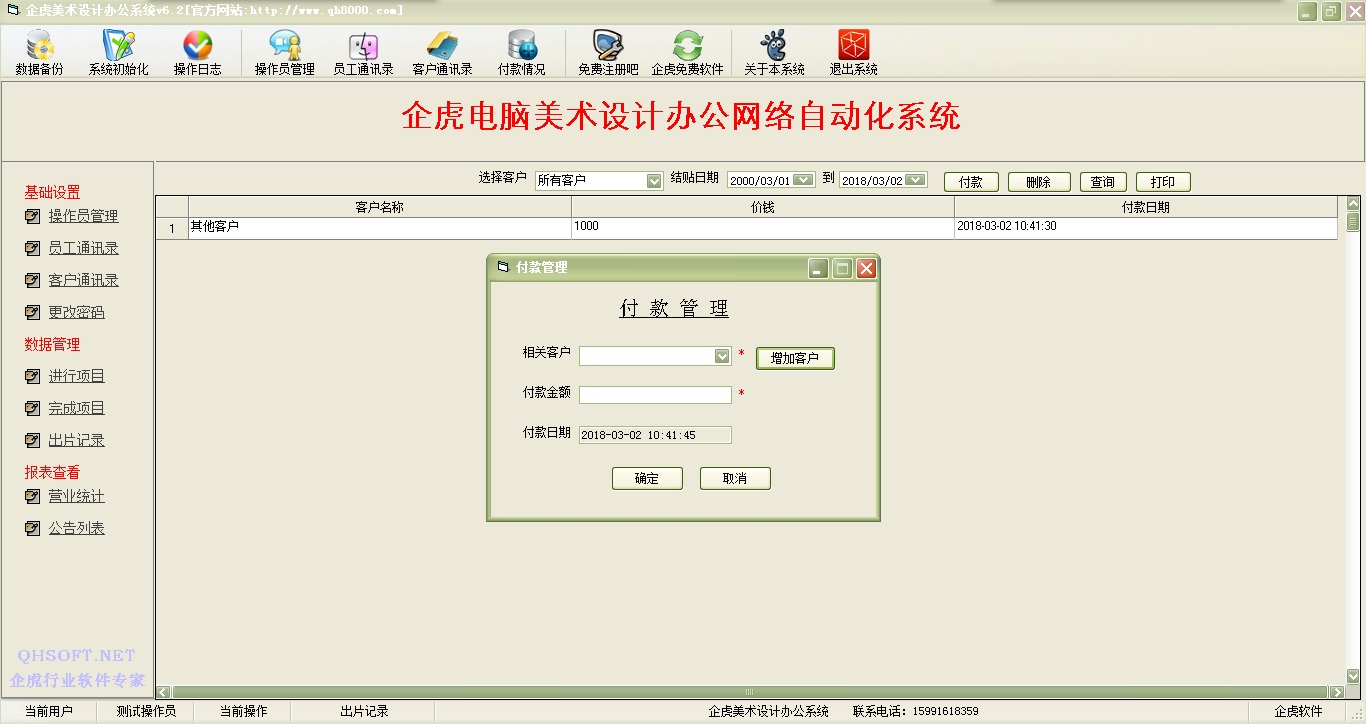The height and width of the screenshot is (724, 1366).
Task: Select row header number 1
Action: 172,228
